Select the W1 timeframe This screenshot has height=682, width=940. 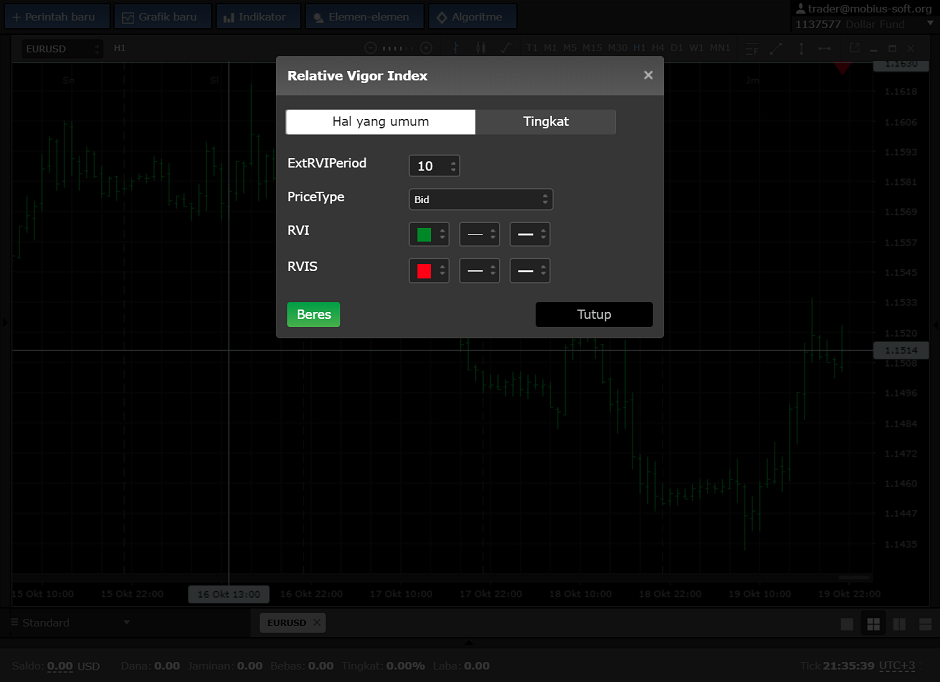pyautogui.click(x=697, y=48)
